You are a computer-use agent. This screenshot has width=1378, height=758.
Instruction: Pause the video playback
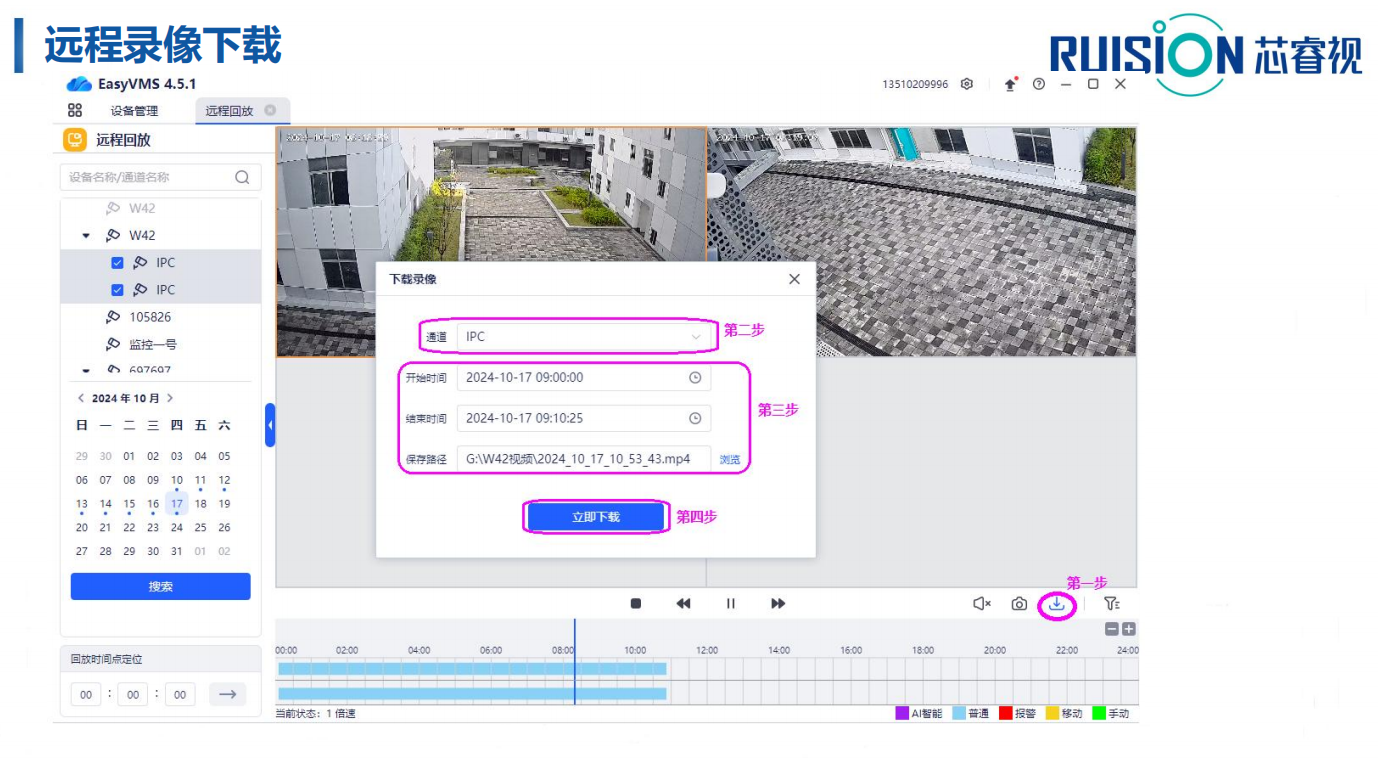[731, 604]
